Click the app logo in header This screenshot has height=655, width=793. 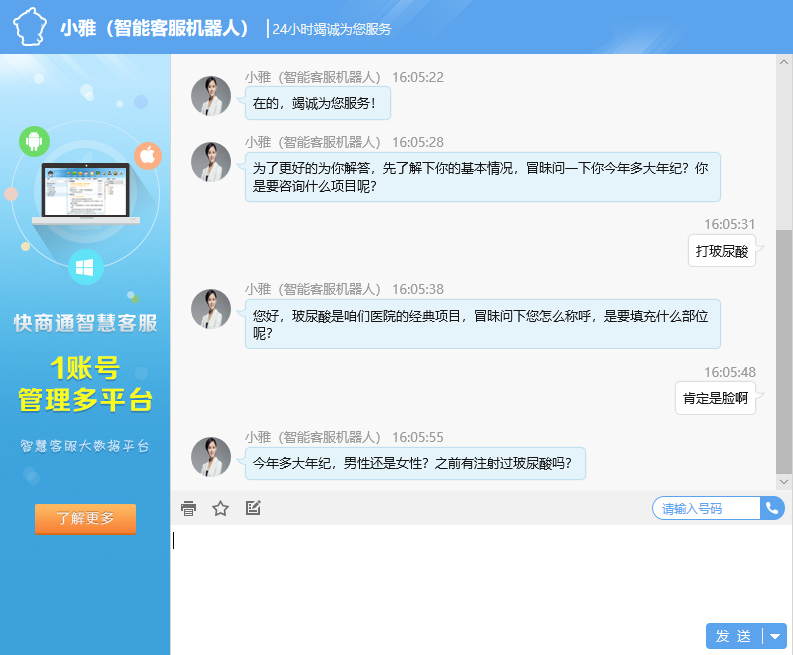point(31,27)
